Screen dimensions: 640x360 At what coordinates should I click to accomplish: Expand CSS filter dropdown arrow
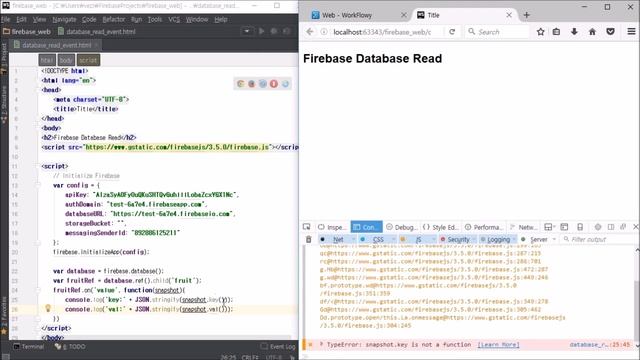393,239
